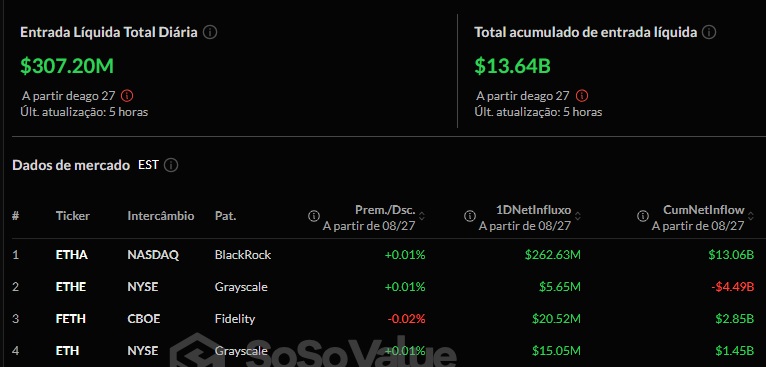Click red warning icon under $307.20M
This screenshot has width=766, height=367.
tap(127, 95)
